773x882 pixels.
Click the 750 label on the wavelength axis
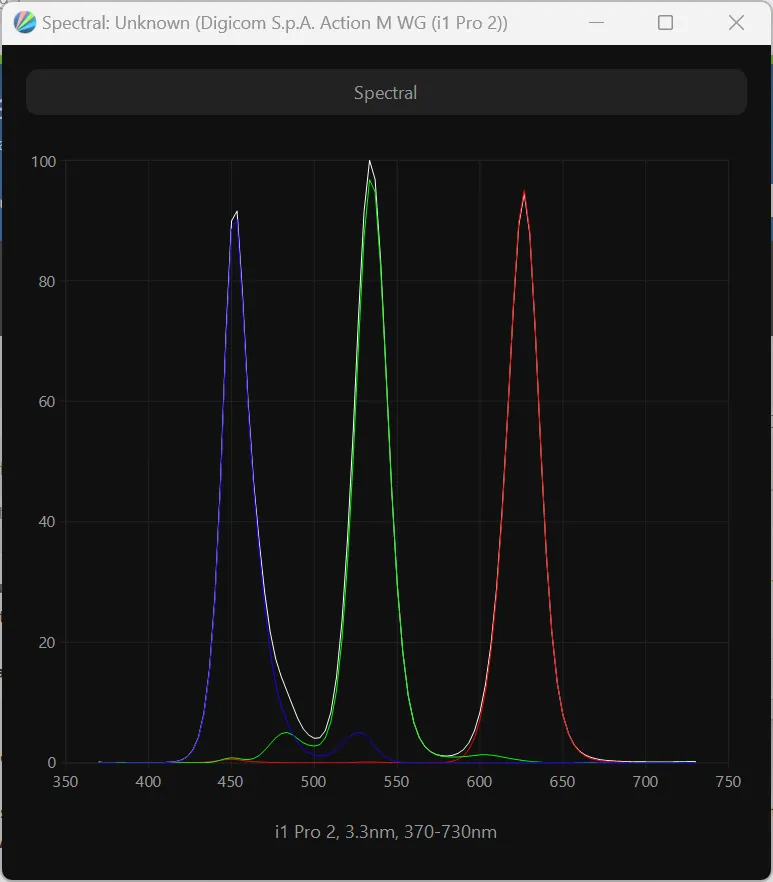click(728, 782)
